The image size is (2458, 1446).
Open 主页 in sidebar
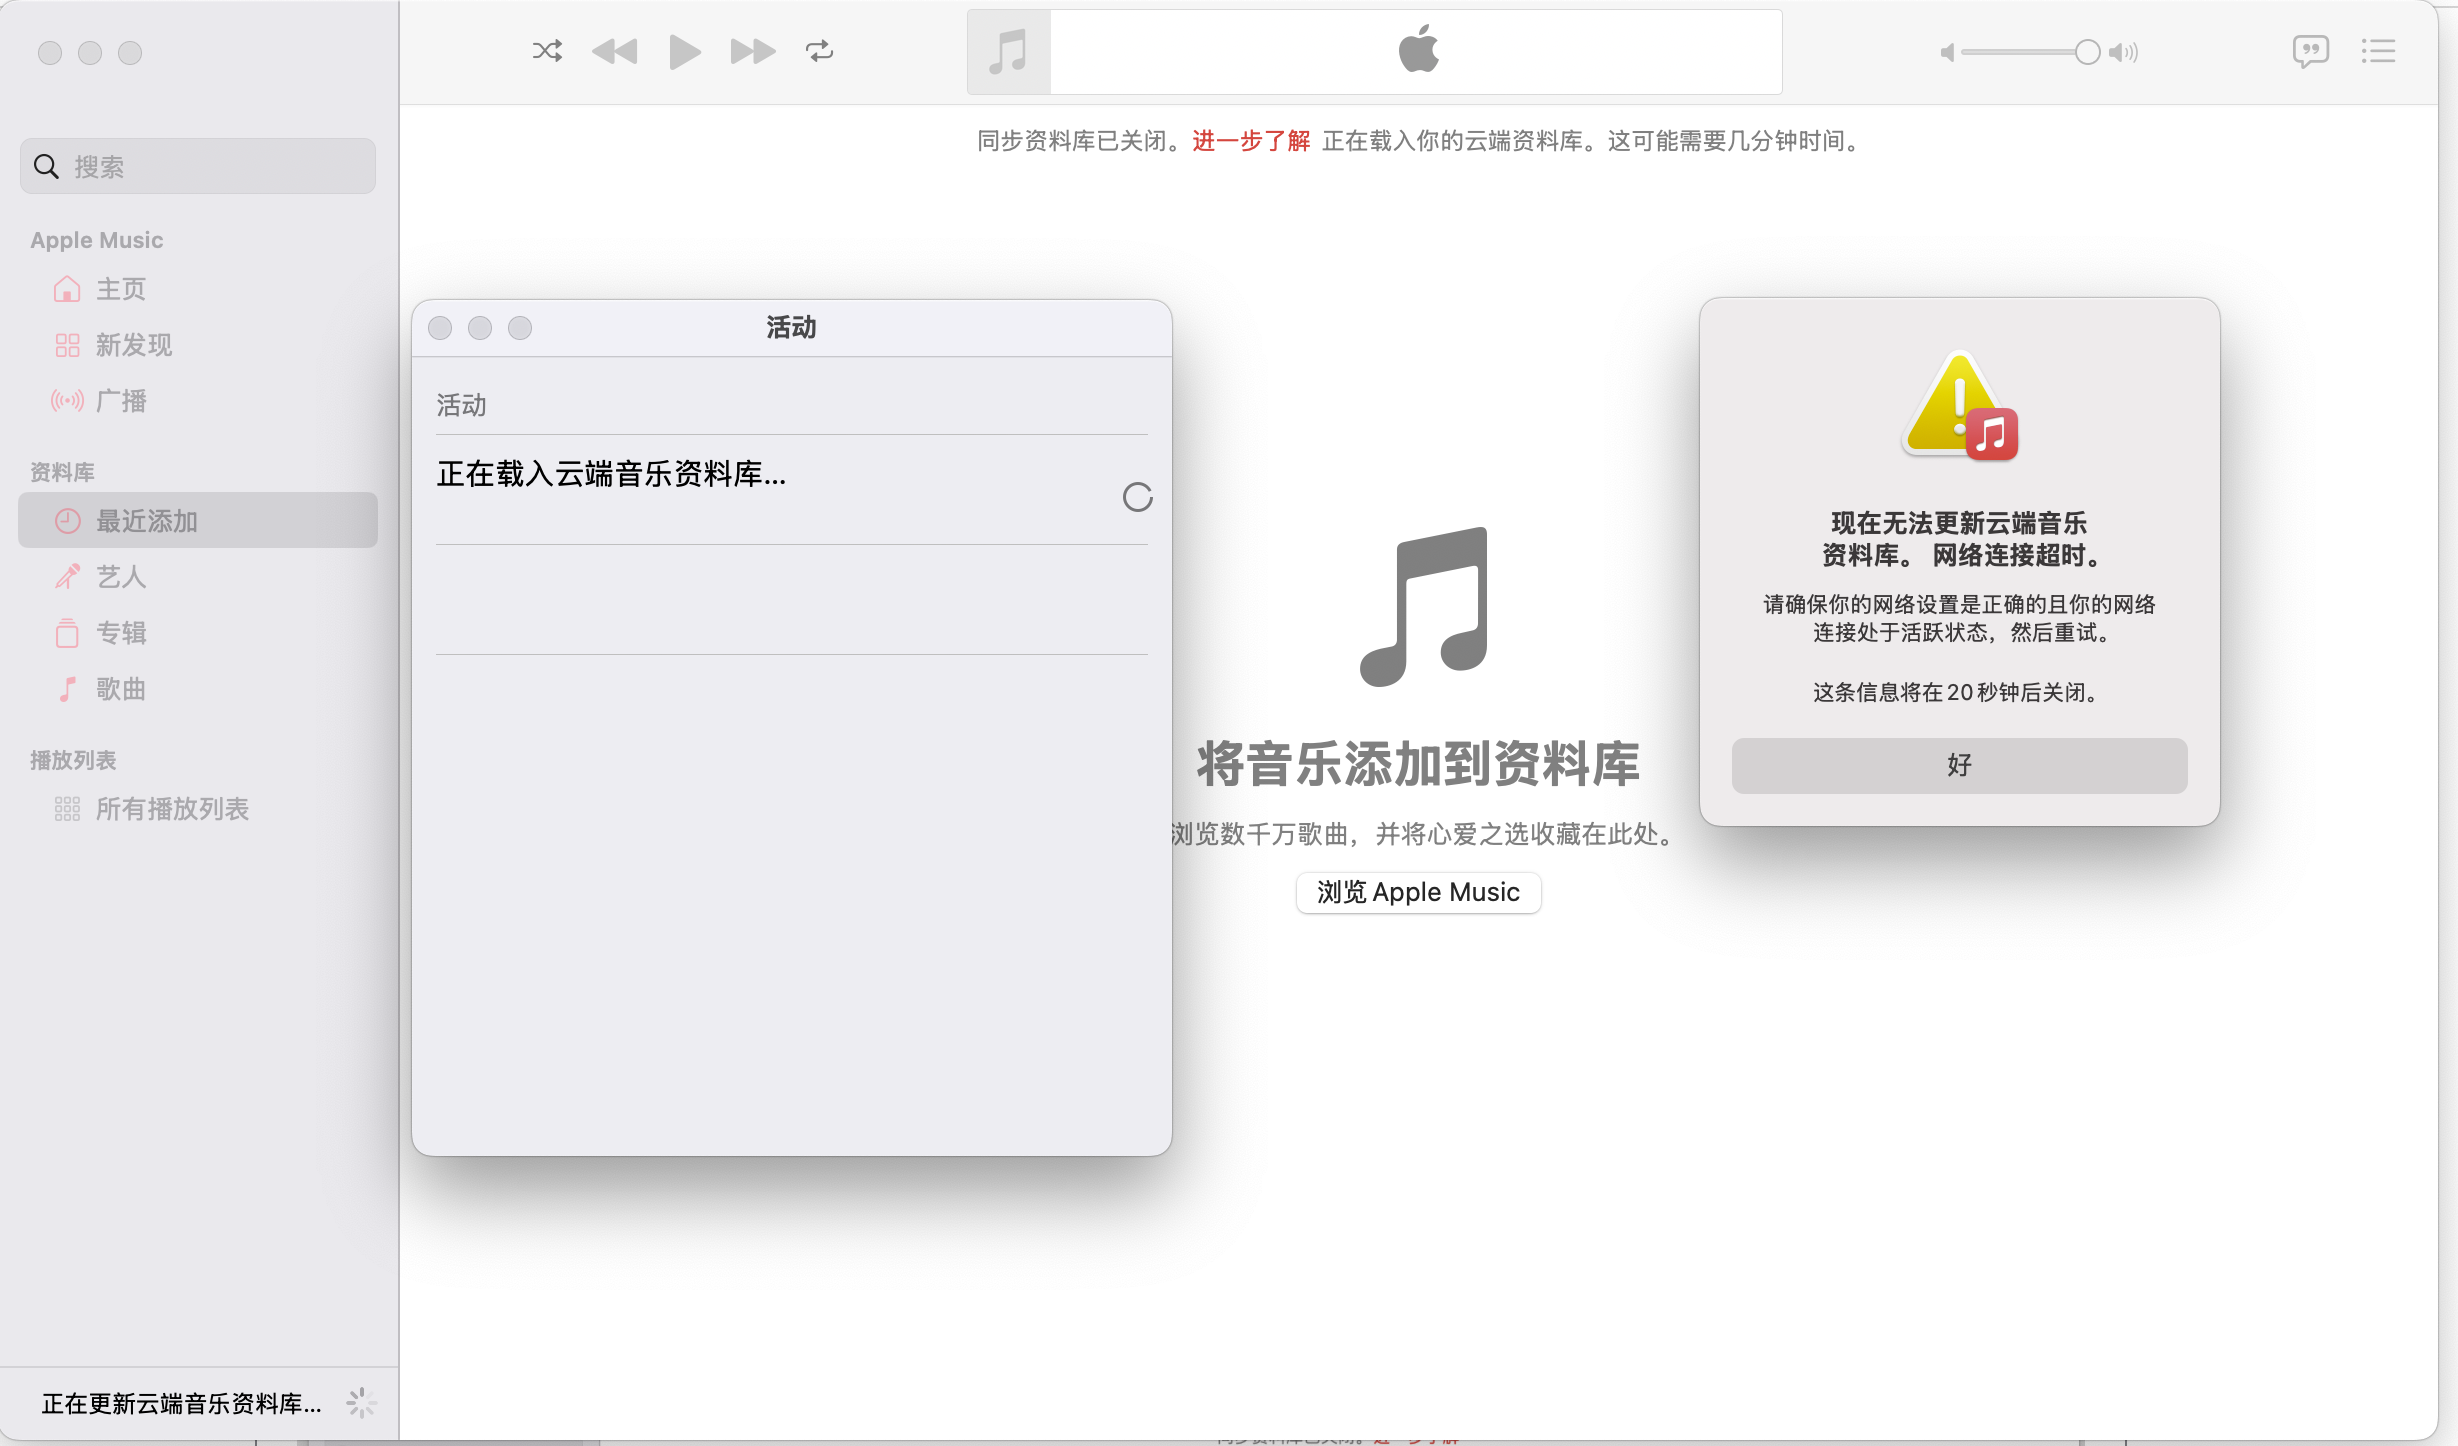[120, 289]
